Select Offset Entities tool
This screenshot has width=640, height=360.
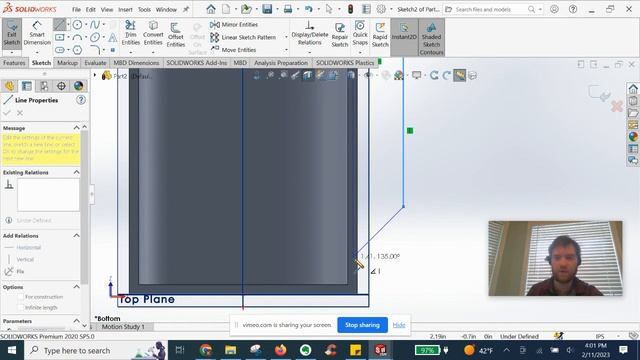click(x=176, y=35)
